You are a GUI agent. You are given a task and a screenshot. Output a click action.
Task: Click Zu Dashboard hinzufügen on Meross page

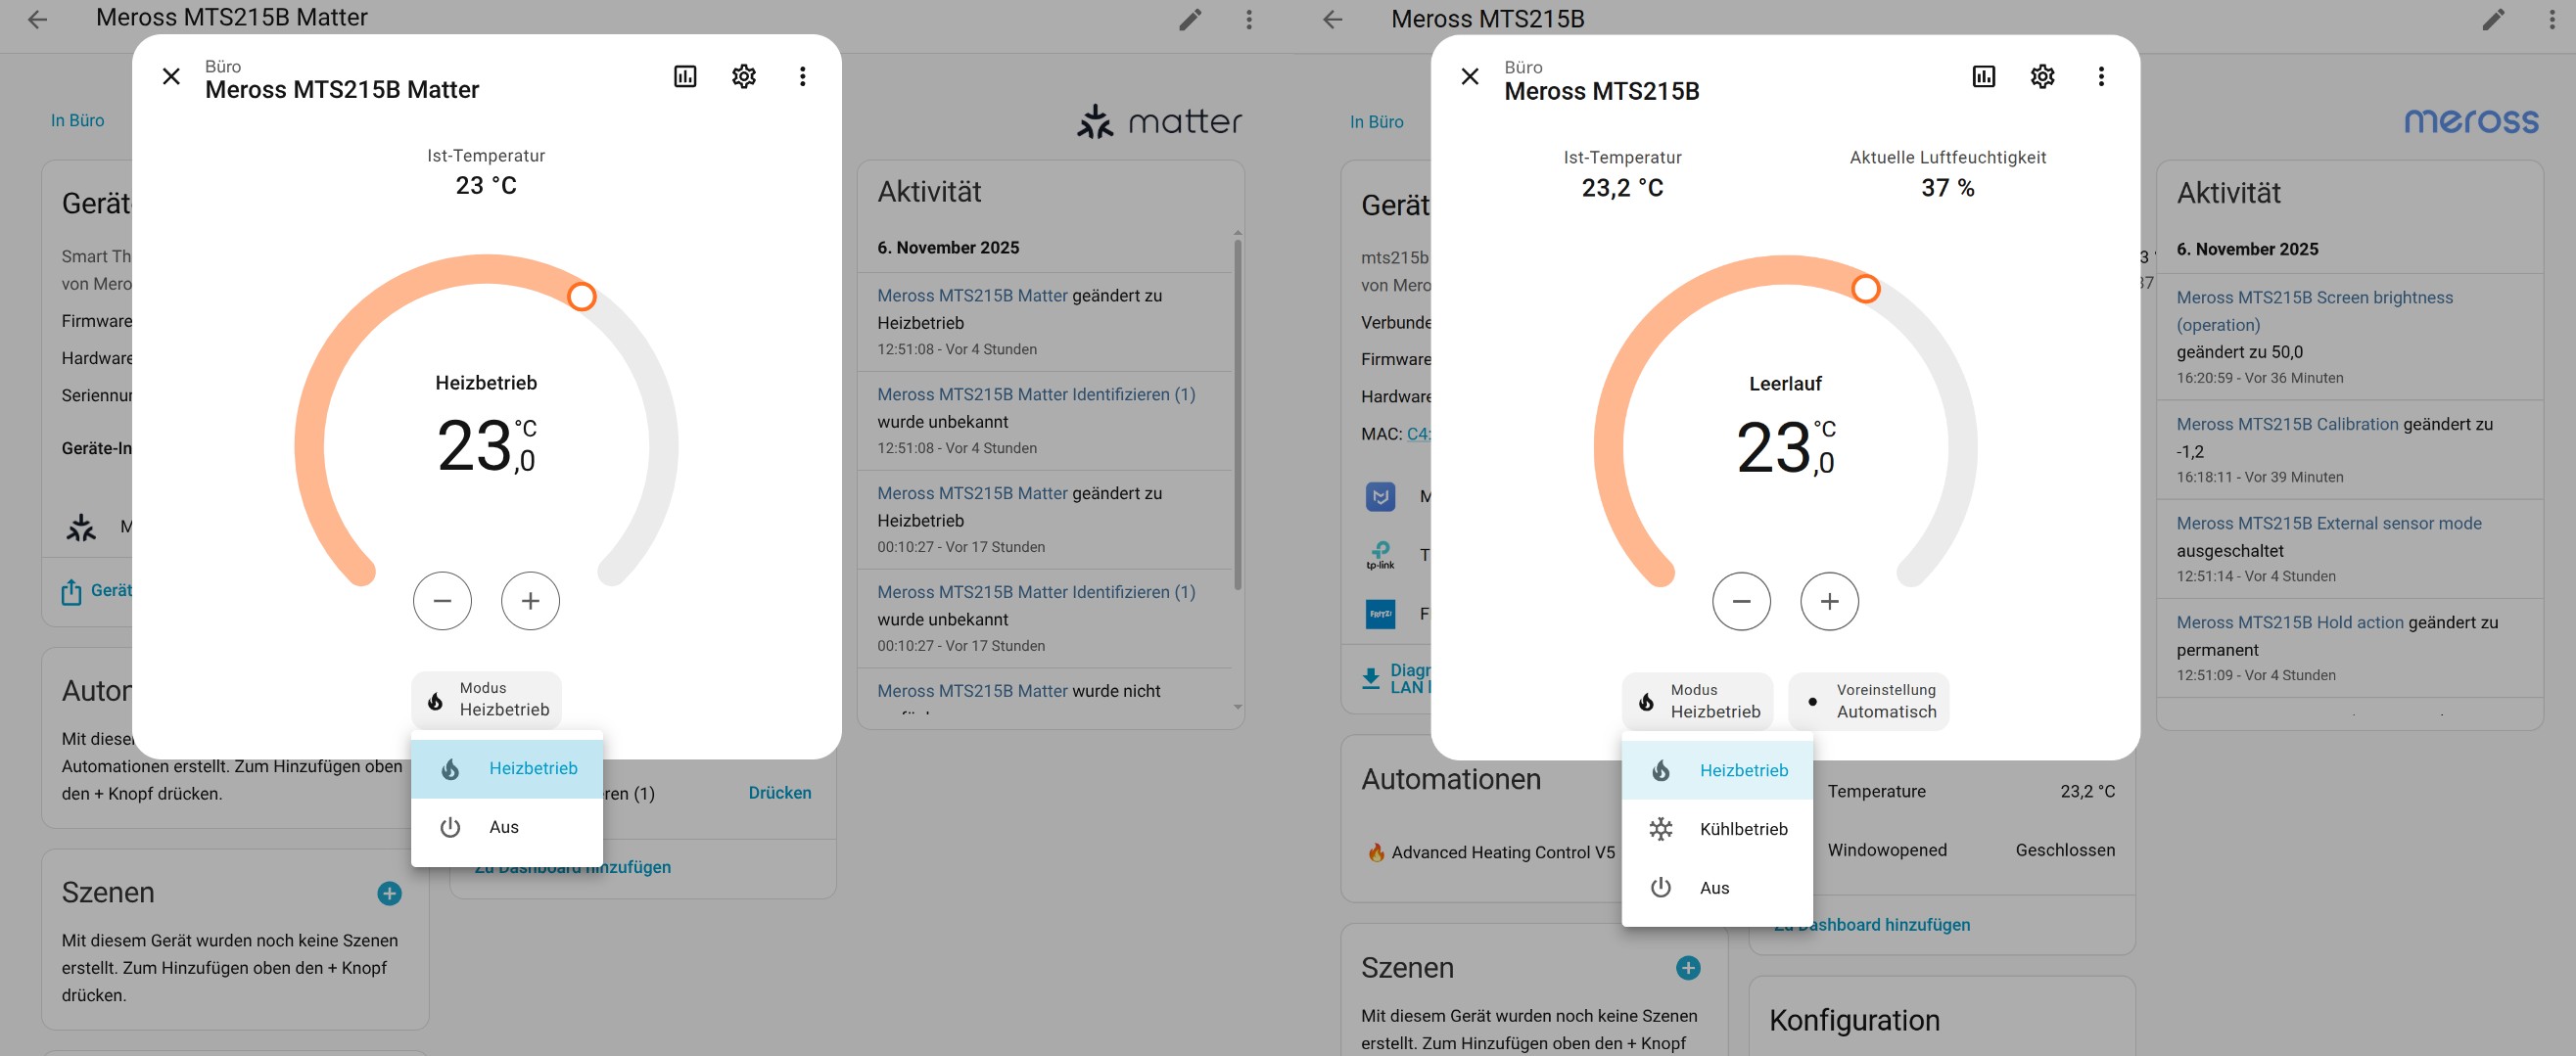(x=1872, y=925)
